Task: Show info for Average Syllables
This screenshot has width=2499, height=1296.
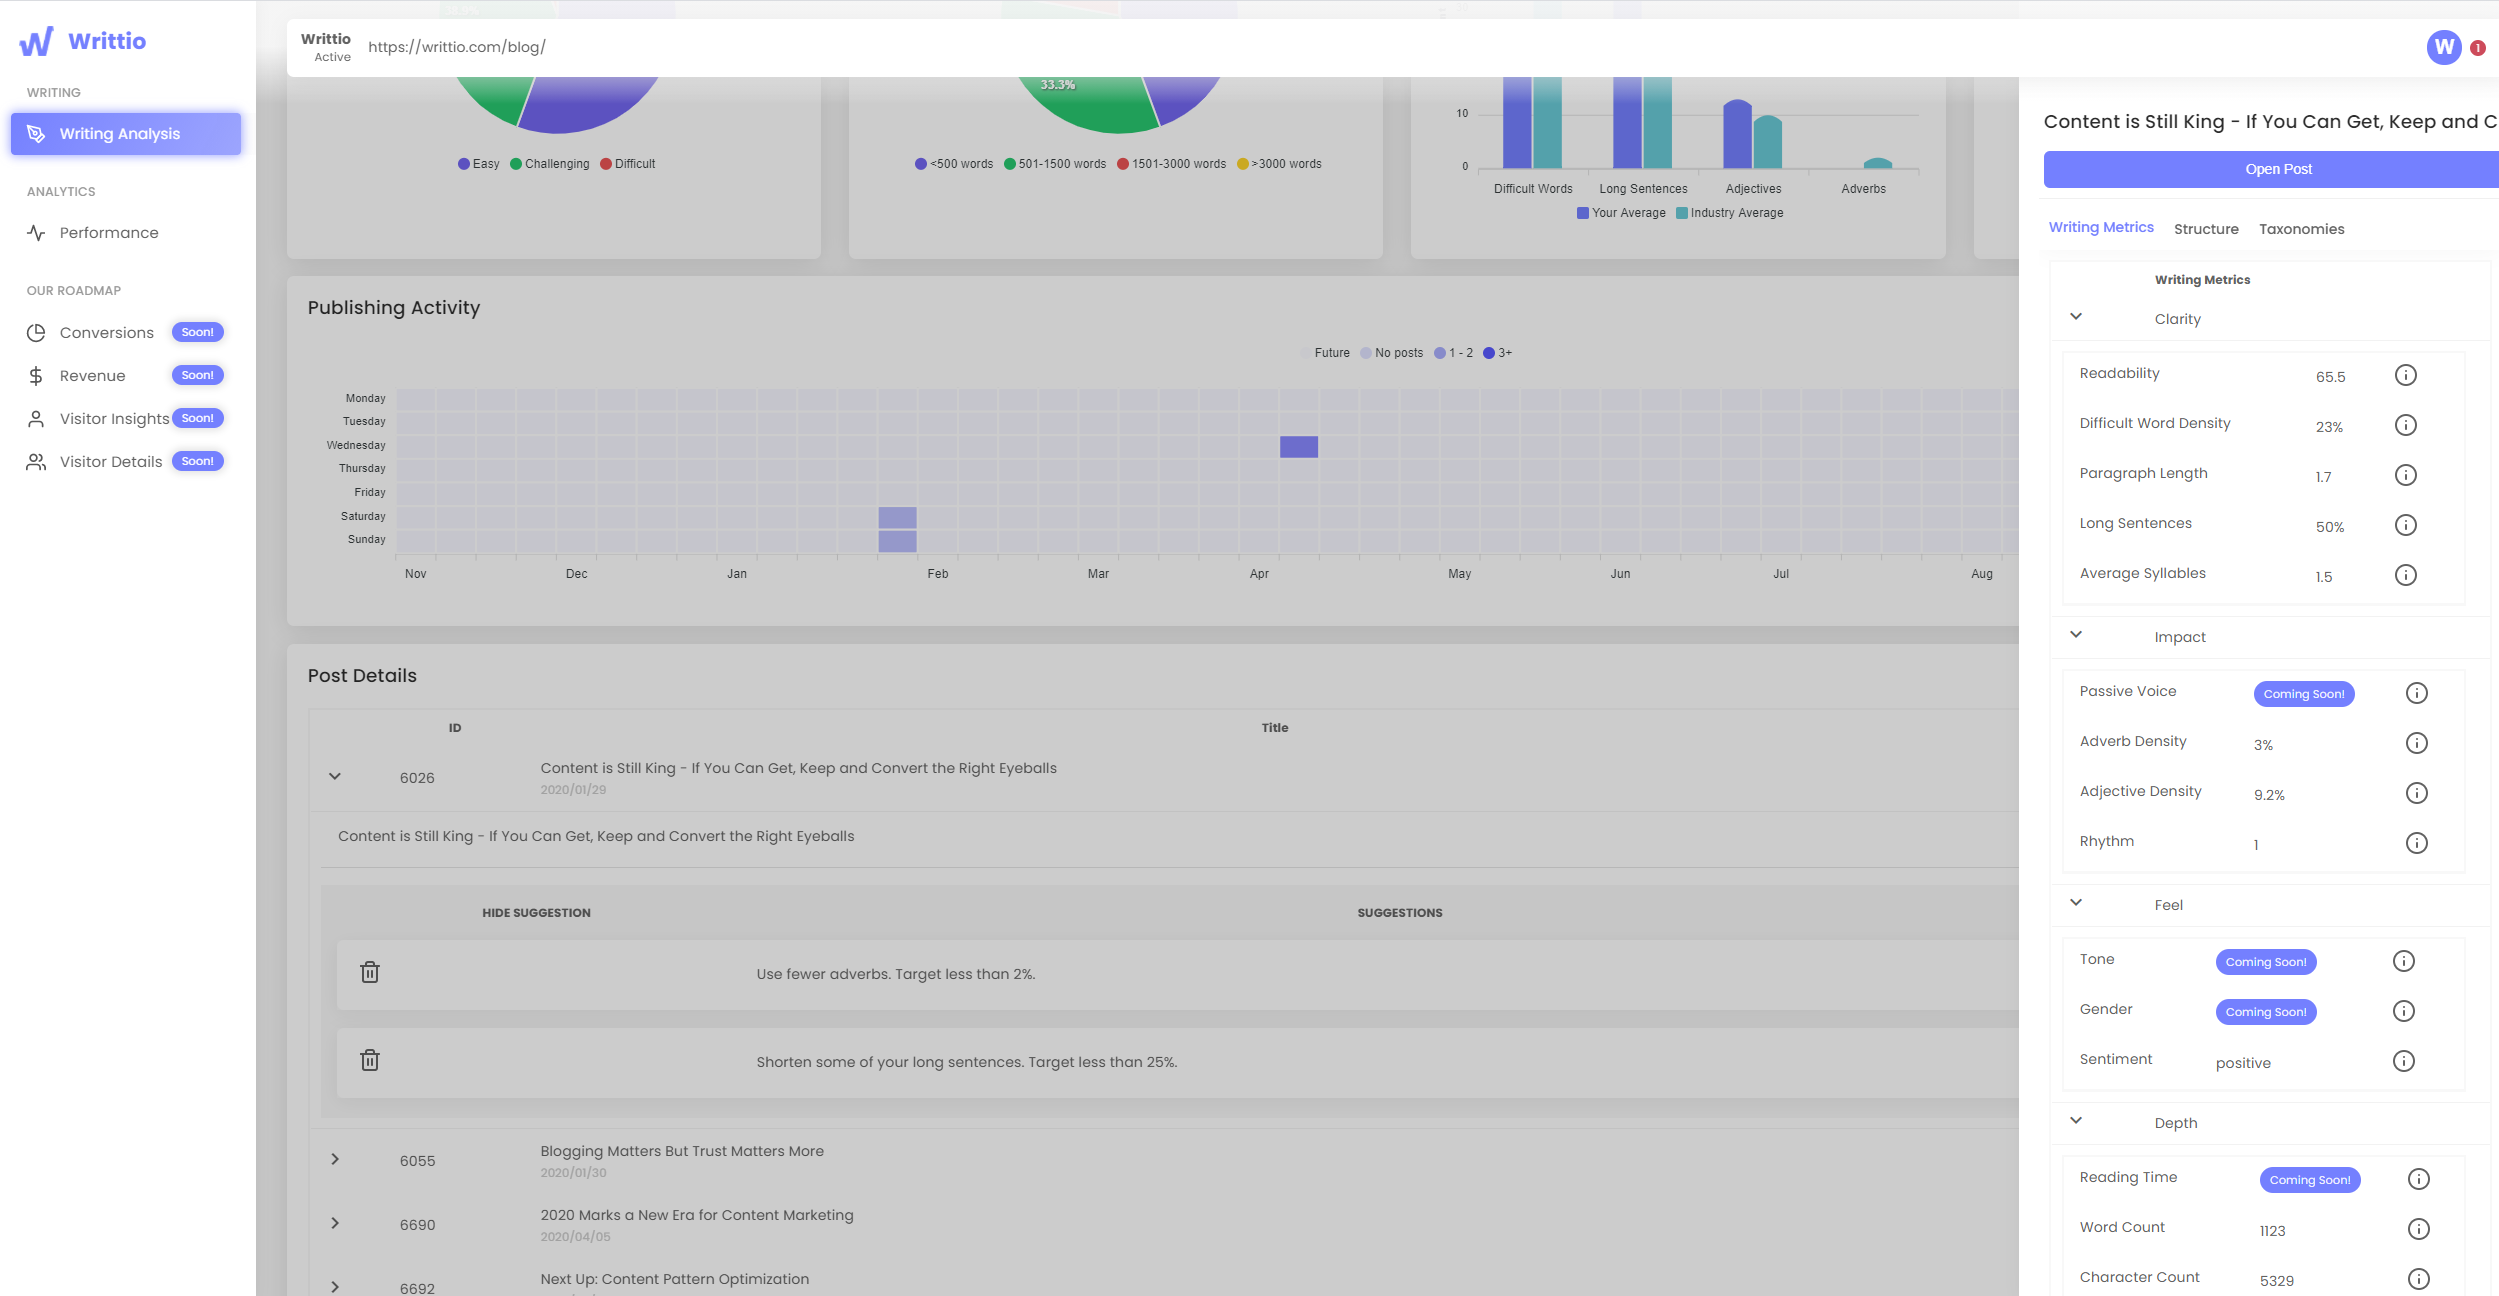Action: click(2406, 575)
